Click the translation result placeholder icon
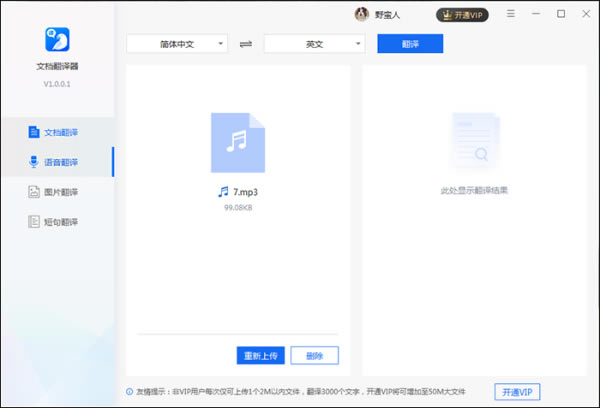The width and height of the screenshot is (600, 408). coord(474,141)
